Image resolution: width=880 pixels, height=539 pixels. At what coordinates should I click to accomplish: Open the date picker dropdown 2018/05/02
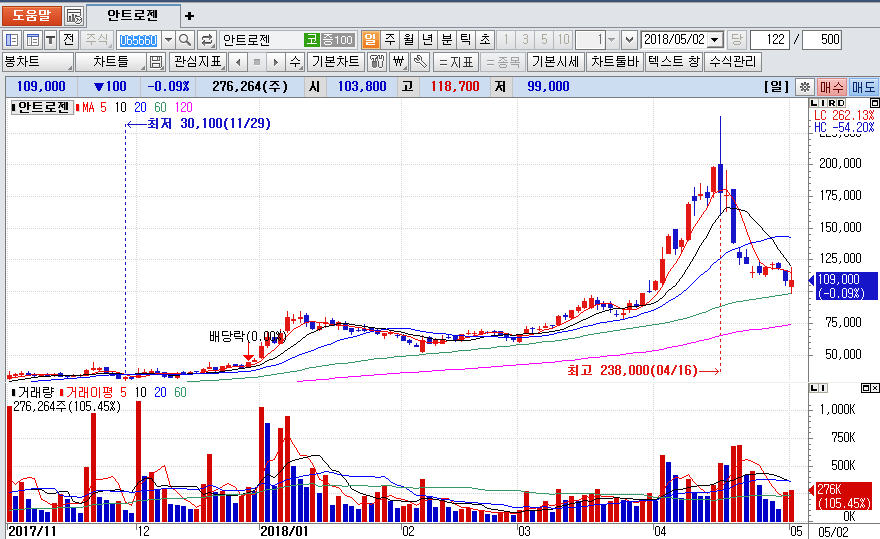click(714, 40)
